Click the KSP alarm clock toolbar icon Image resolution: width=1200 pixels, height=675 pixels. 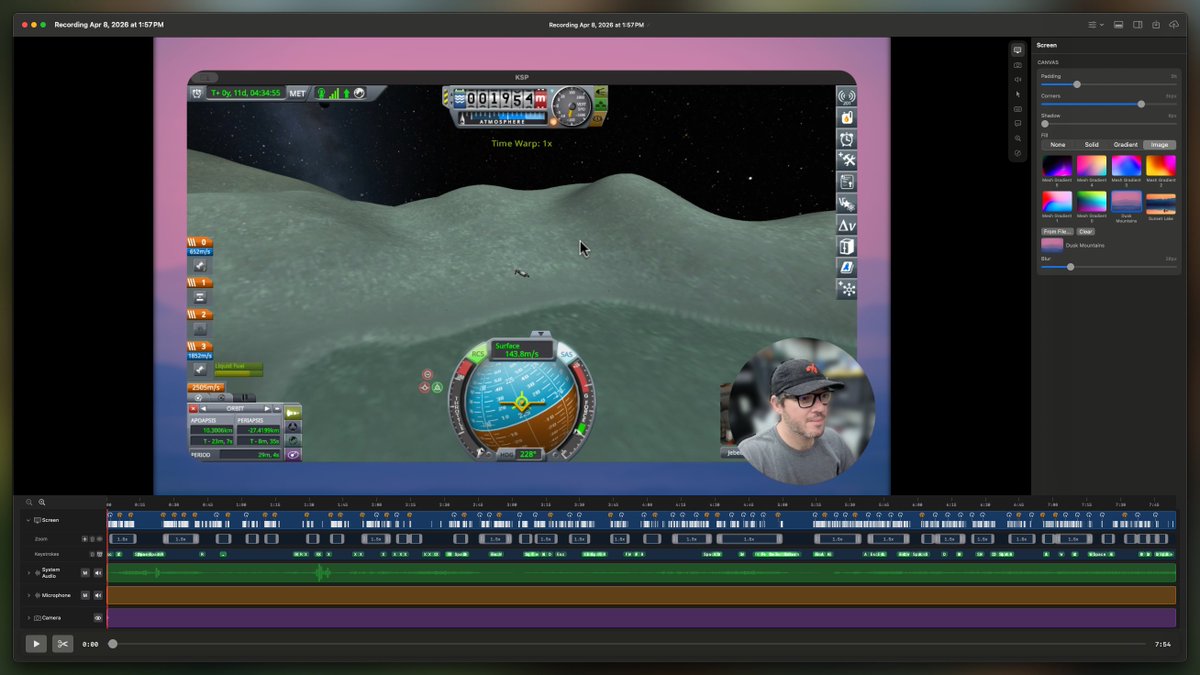click(847, 139)
